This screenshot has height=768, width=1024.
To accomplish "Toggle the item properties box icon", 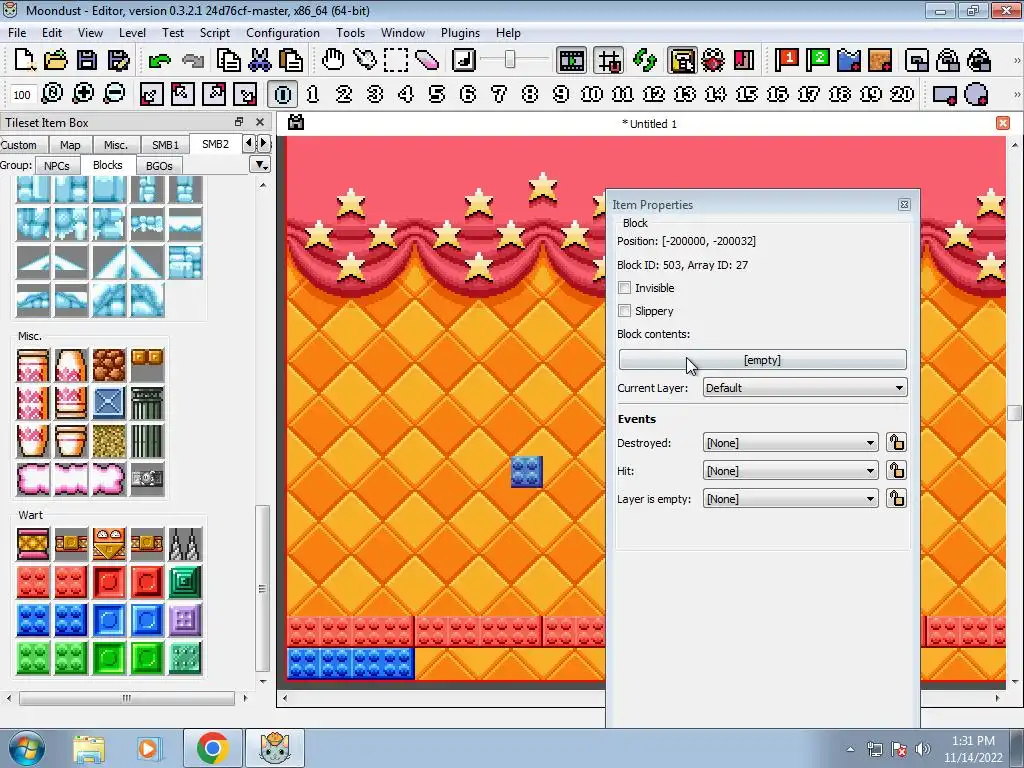I will (x=682, y=60).
